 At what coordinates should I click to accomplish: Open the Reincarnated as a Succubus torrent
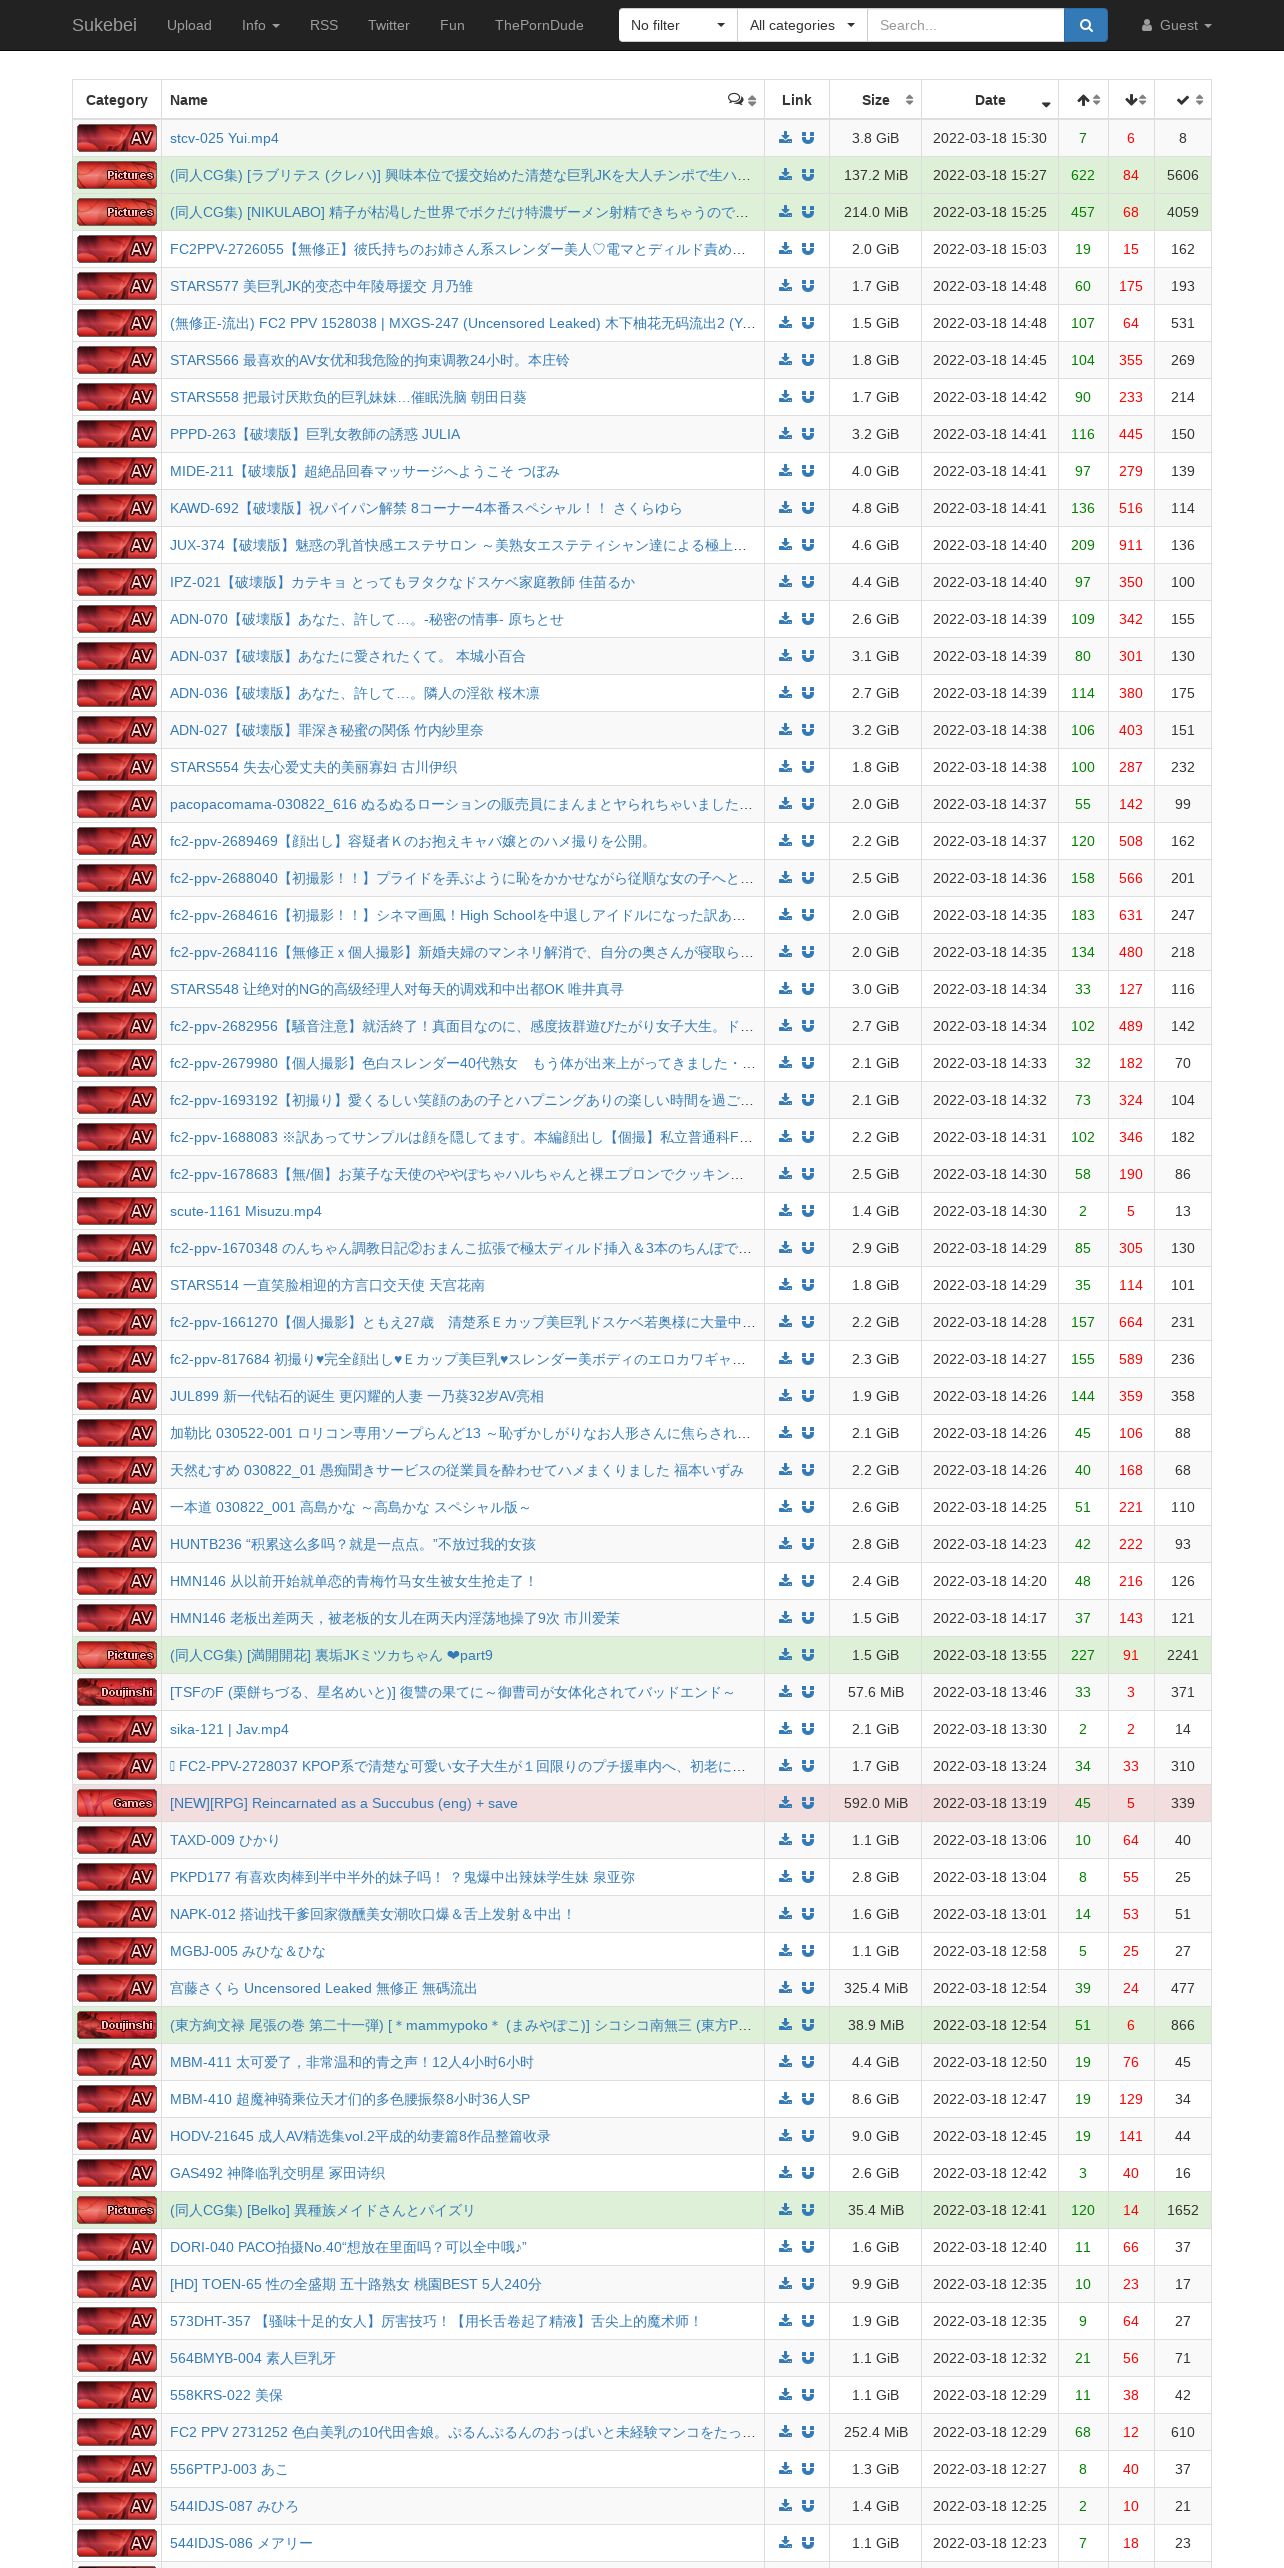[344, 1803]
